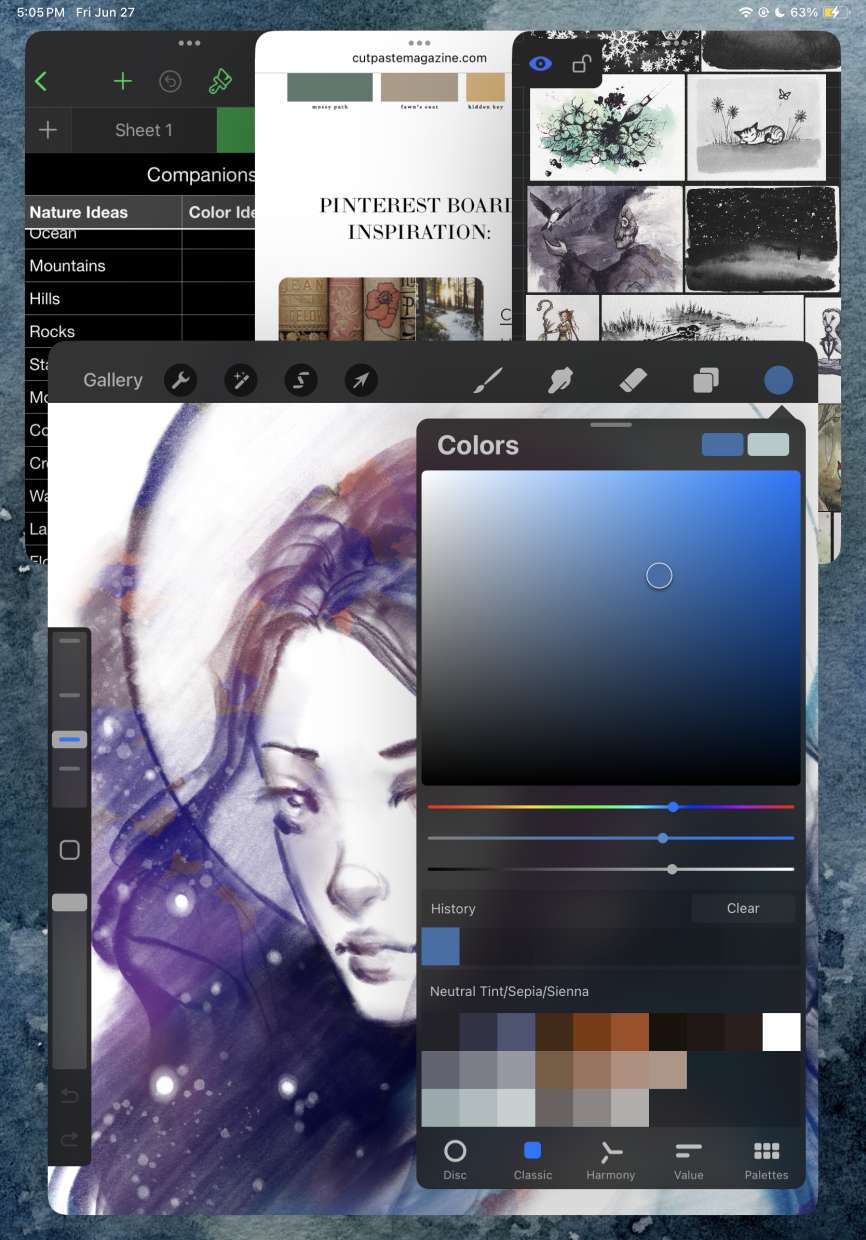Image resolution: width=866 pixels, height=1240 pixels.
Task: Tap the color panel top grab handle
Action: coord(611,425)
